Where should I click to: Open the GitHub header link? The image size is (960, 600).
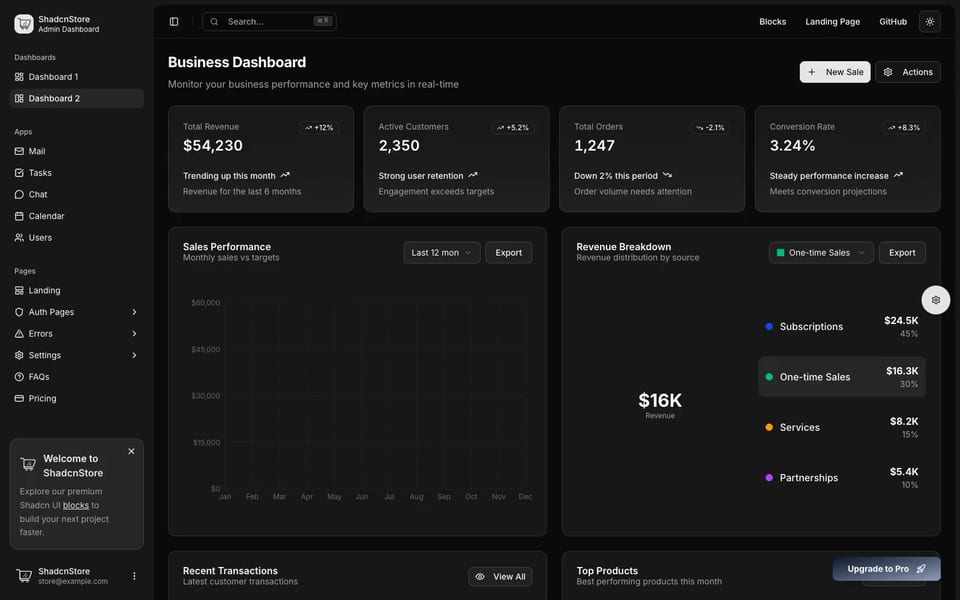coord(893,21)
